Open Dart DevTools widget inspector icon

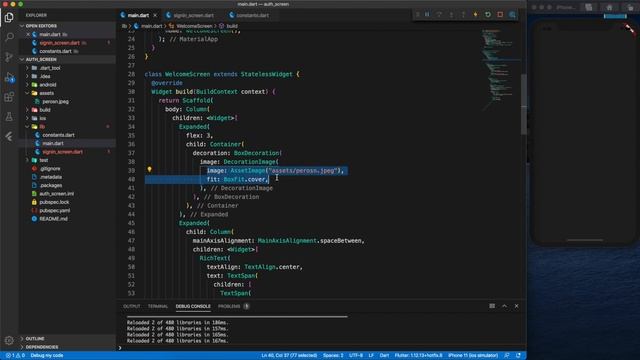pos(512,15)
